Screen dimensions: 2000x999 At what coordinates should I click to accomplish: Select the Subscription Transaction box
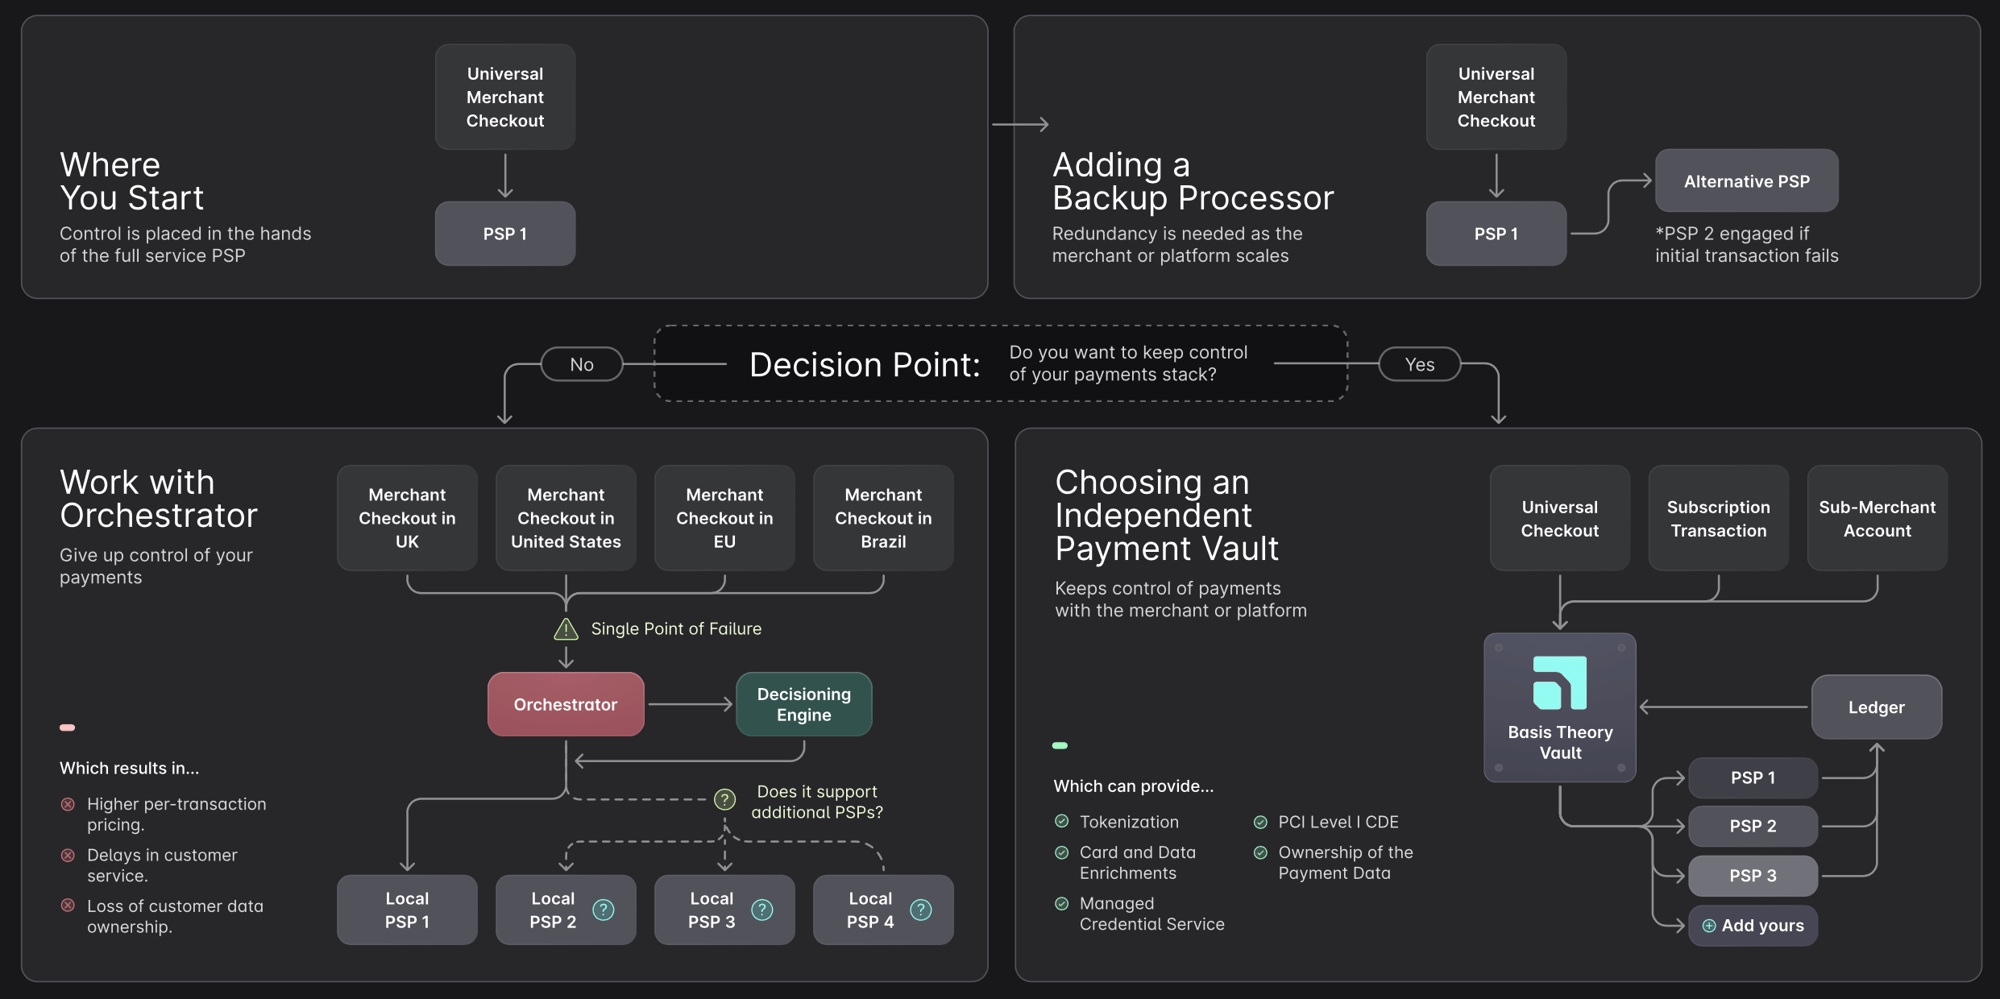click(1718, 519)
